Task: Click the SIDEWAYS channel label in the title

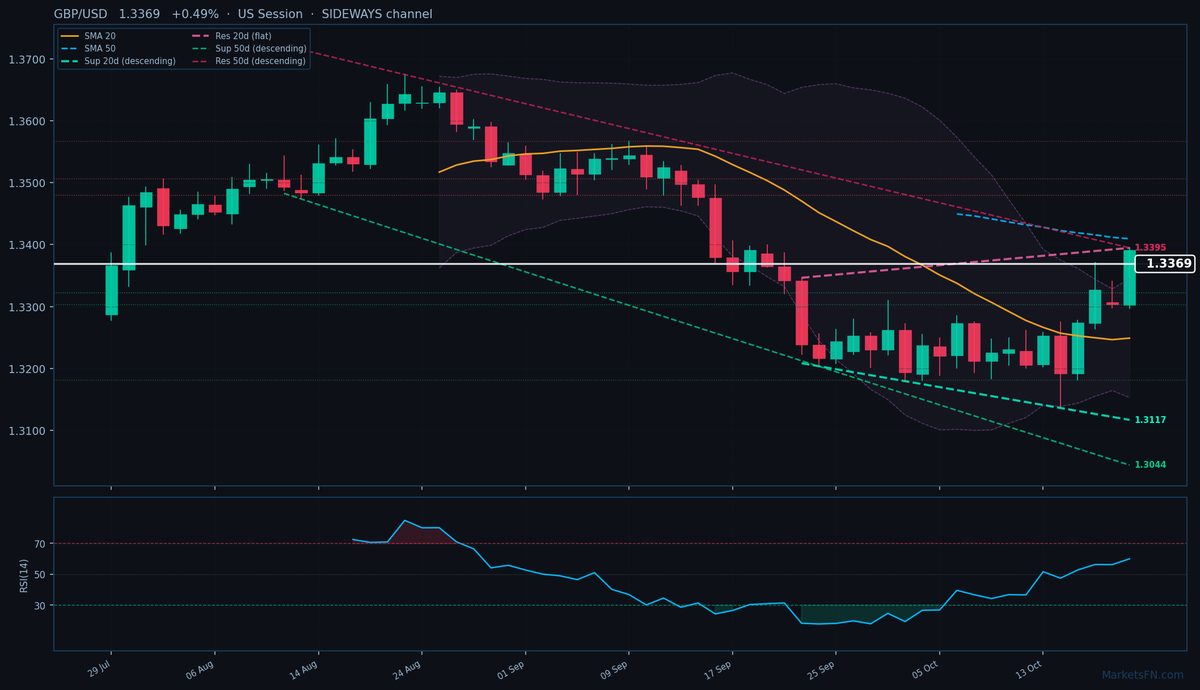Action: coord(377,14)
